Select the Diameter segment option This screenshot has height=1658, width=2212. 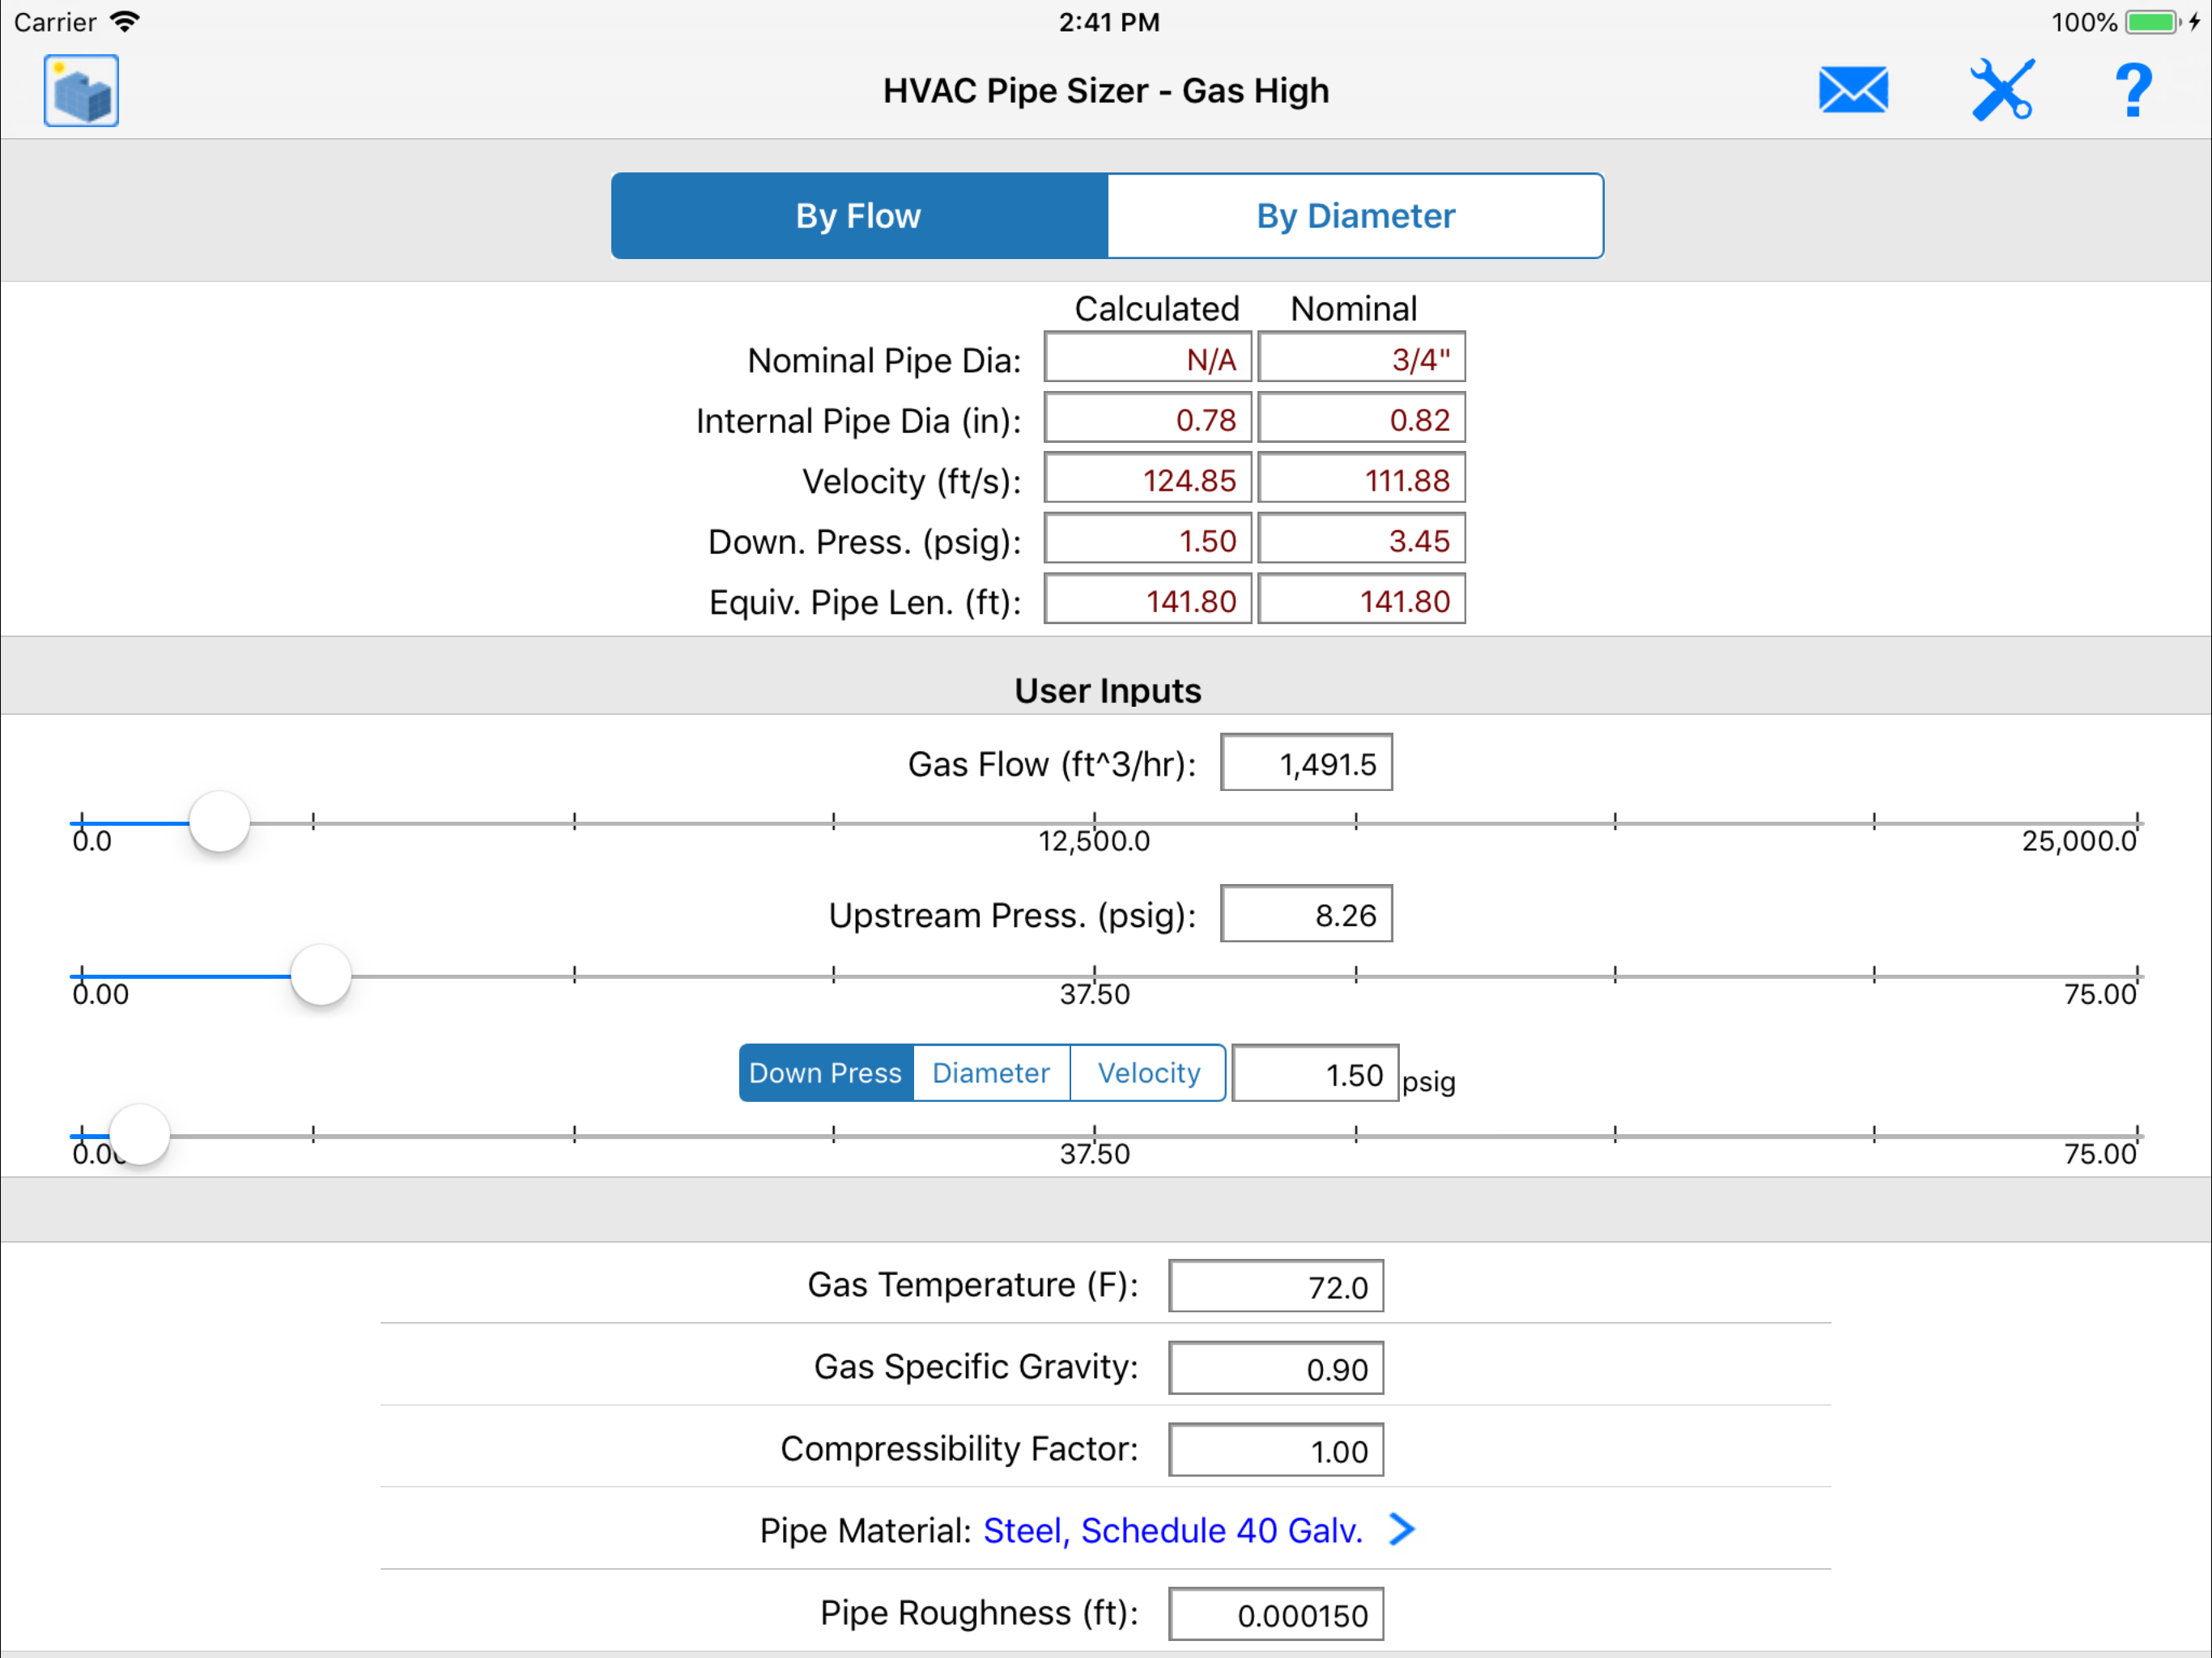coord(991,1073)
